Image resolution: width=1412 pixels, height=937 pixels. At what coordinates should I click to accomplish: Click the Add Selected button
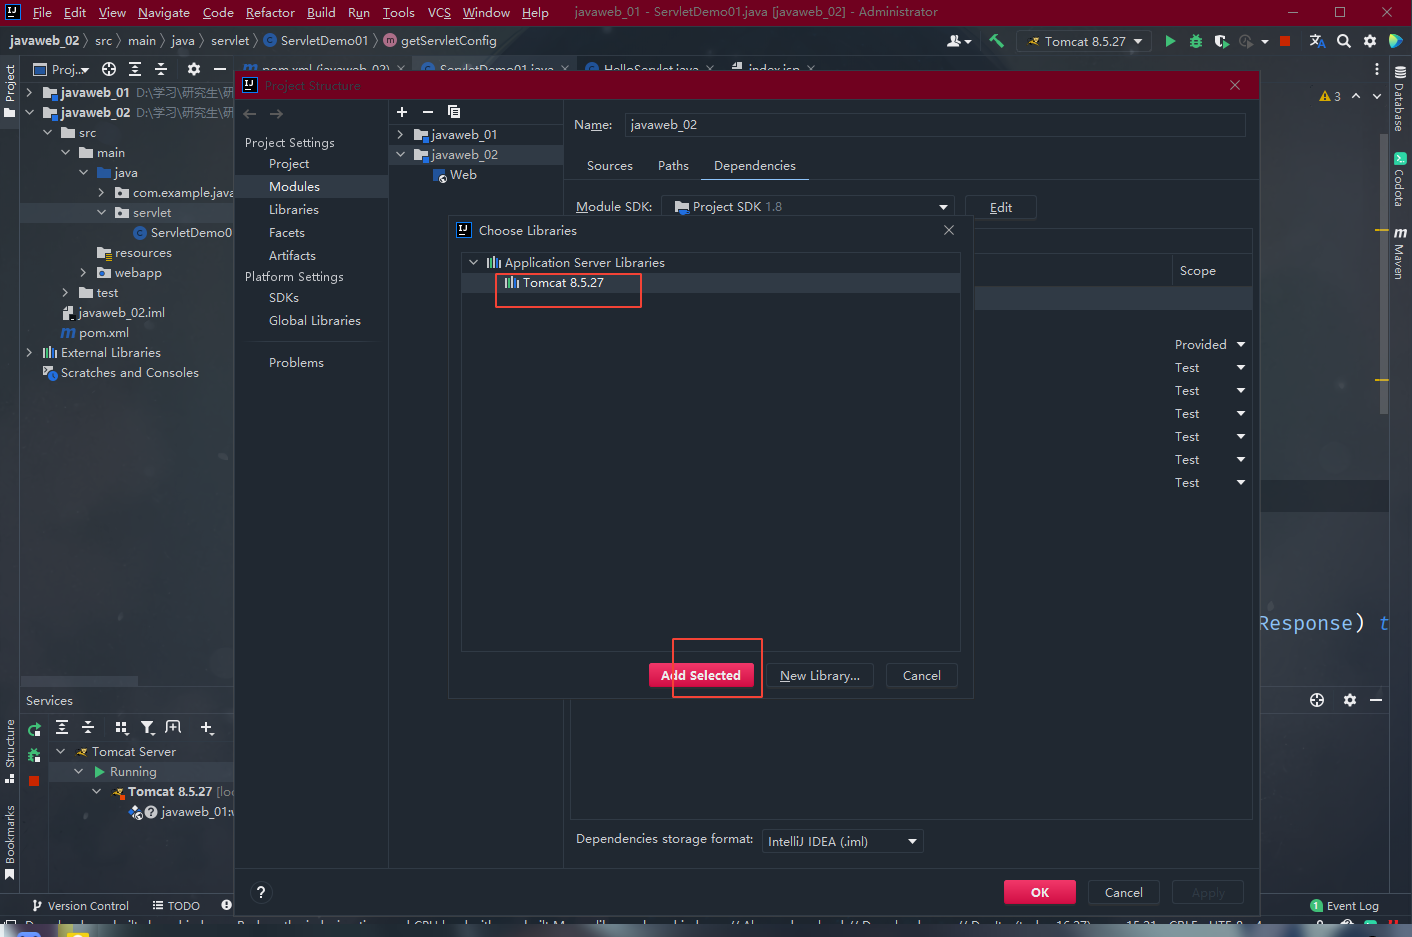point(701,676)
